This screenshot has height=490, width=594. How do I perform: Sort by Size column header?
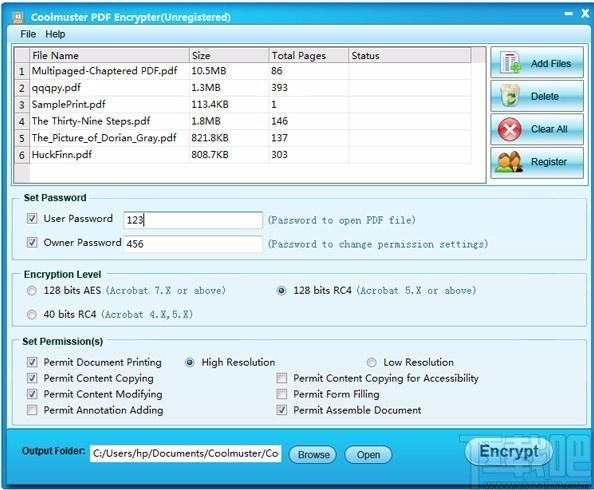point(229,55)
